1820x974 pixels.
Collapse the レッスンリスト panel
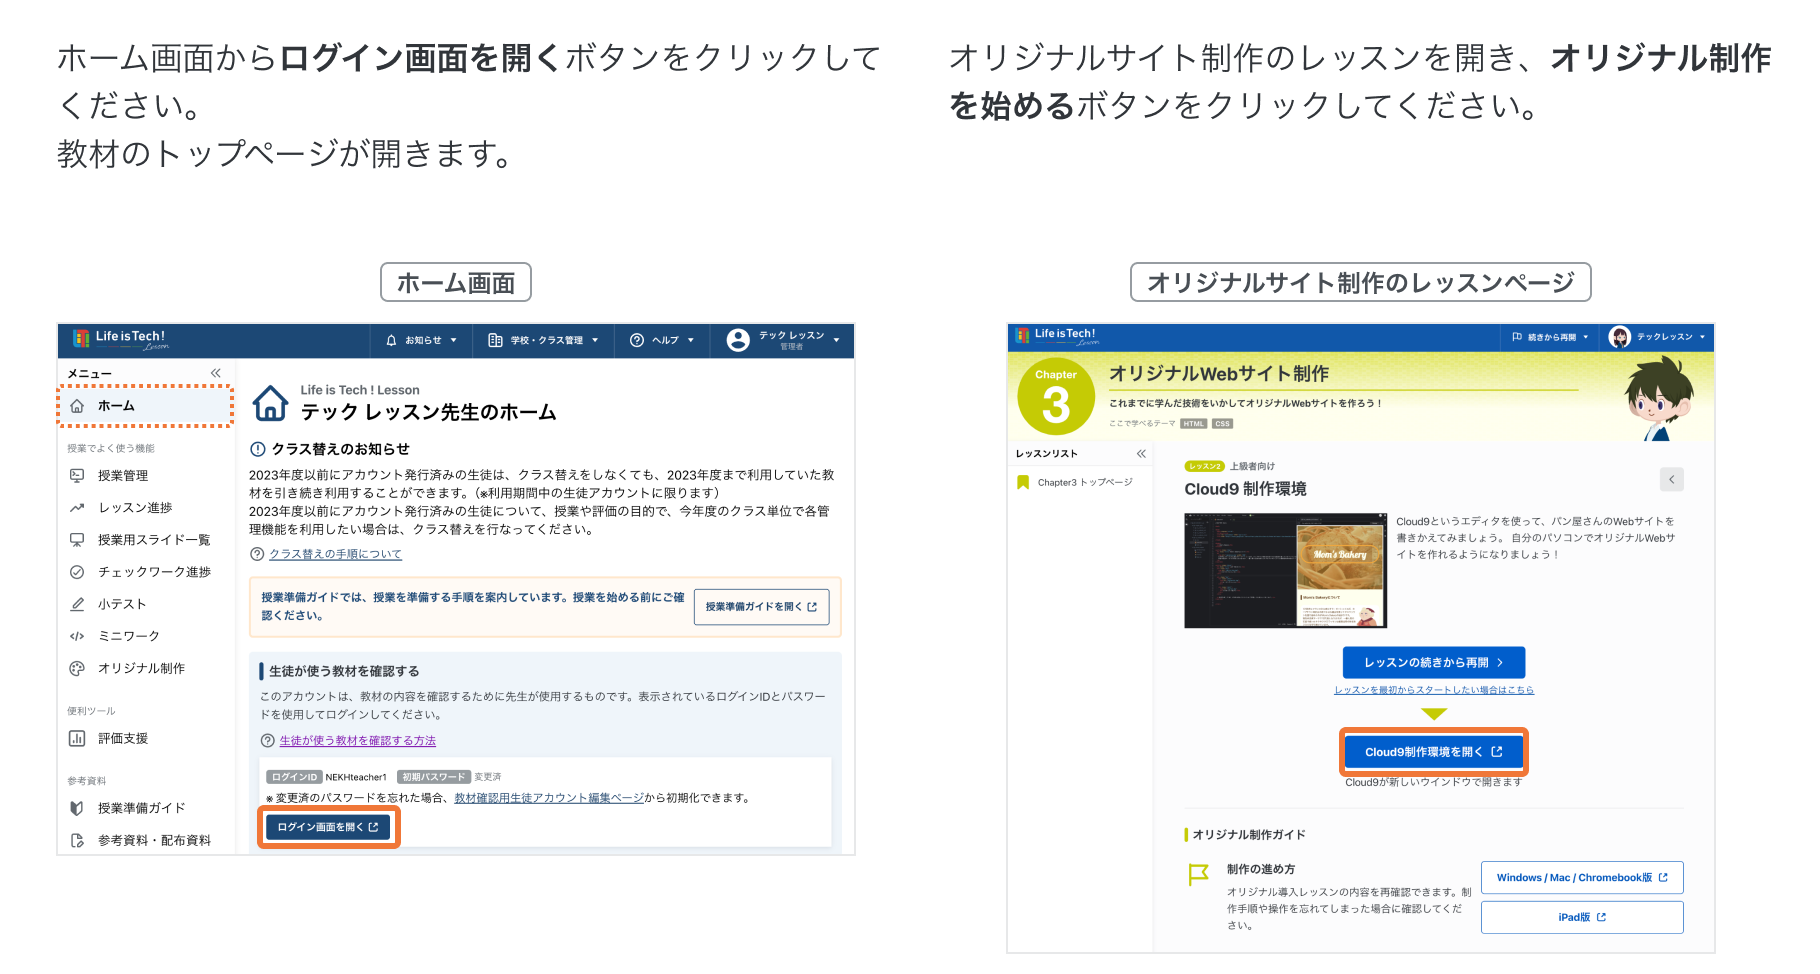pyautogui.click(x=1141, y=454)
